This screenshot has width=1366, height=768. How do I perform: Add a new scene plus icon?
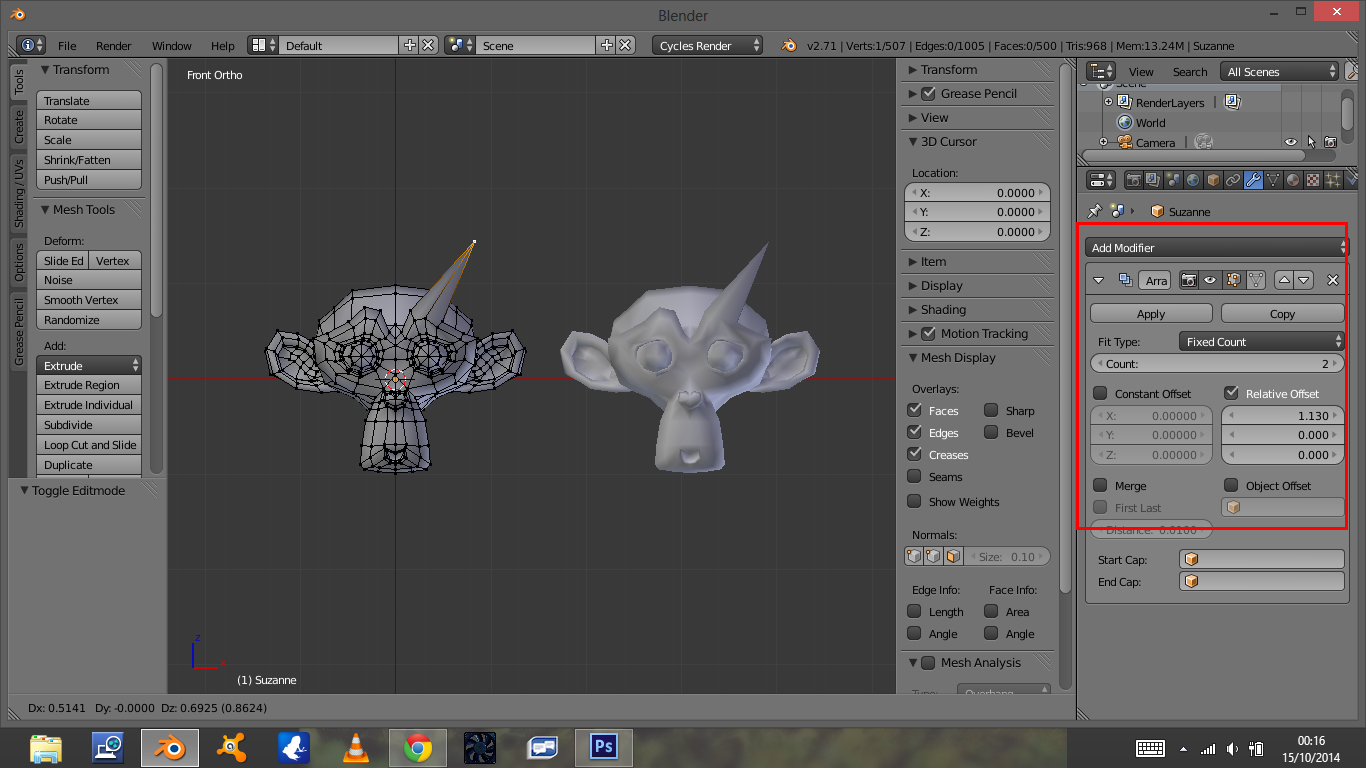click(x=606, y=45)
